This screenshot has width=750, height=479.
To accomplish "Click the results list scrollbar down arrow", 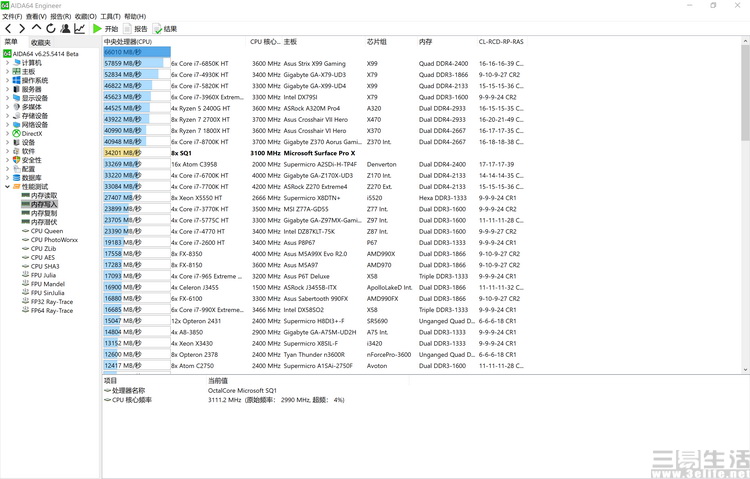I will point(745,369).
